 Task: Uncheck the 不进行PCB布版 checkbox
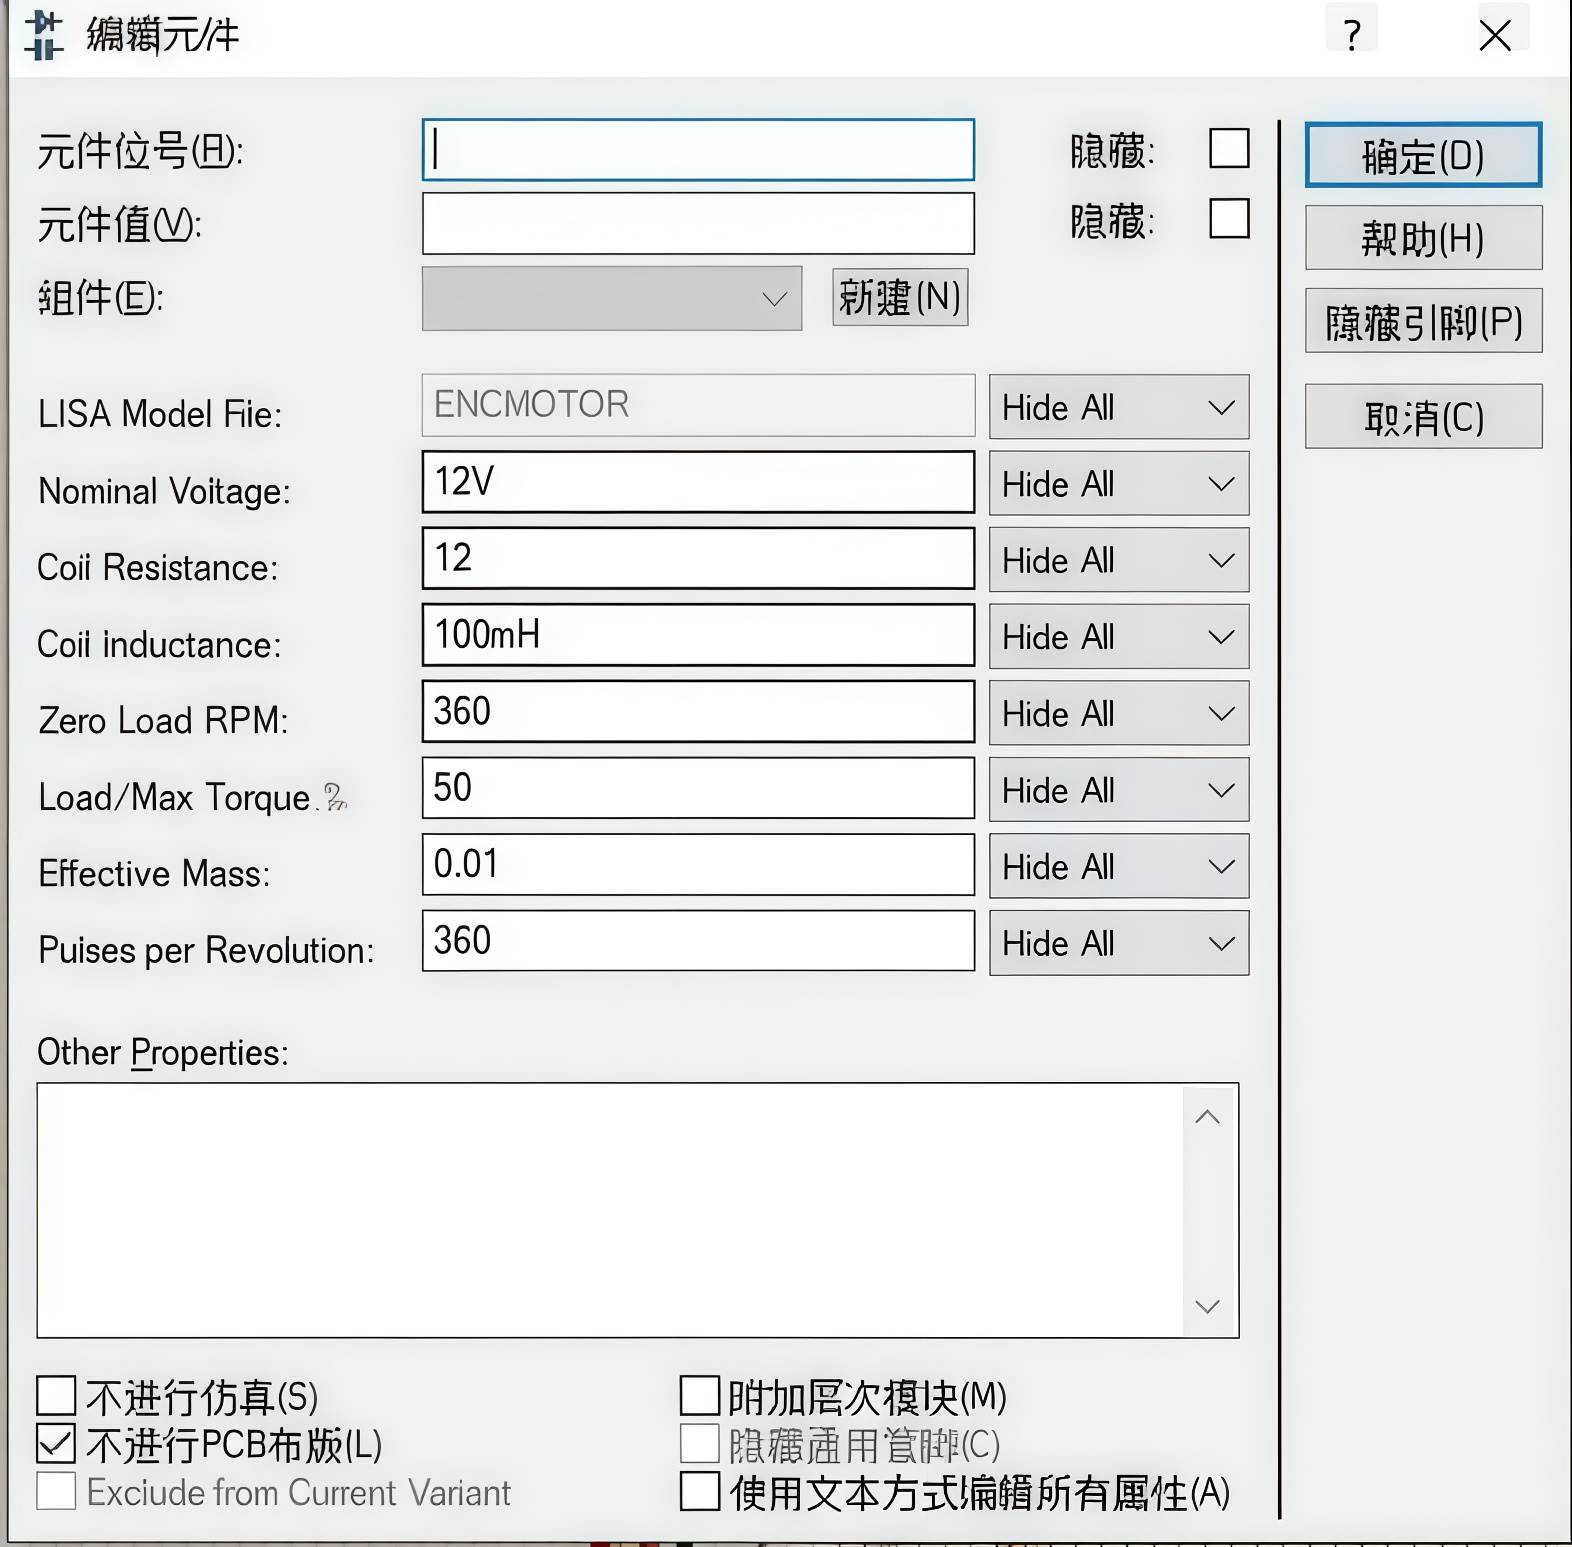point(56,1443)
